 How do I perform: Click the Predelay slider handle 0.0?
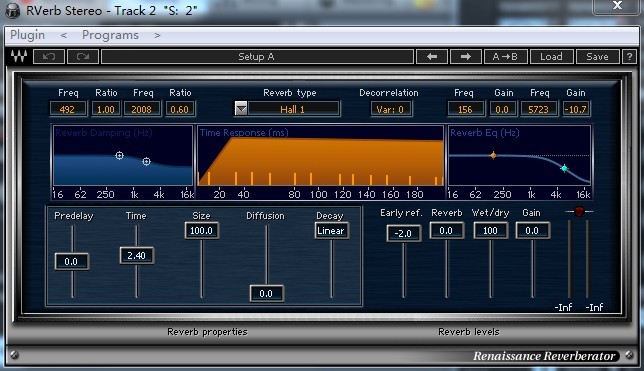pos(71,261)
